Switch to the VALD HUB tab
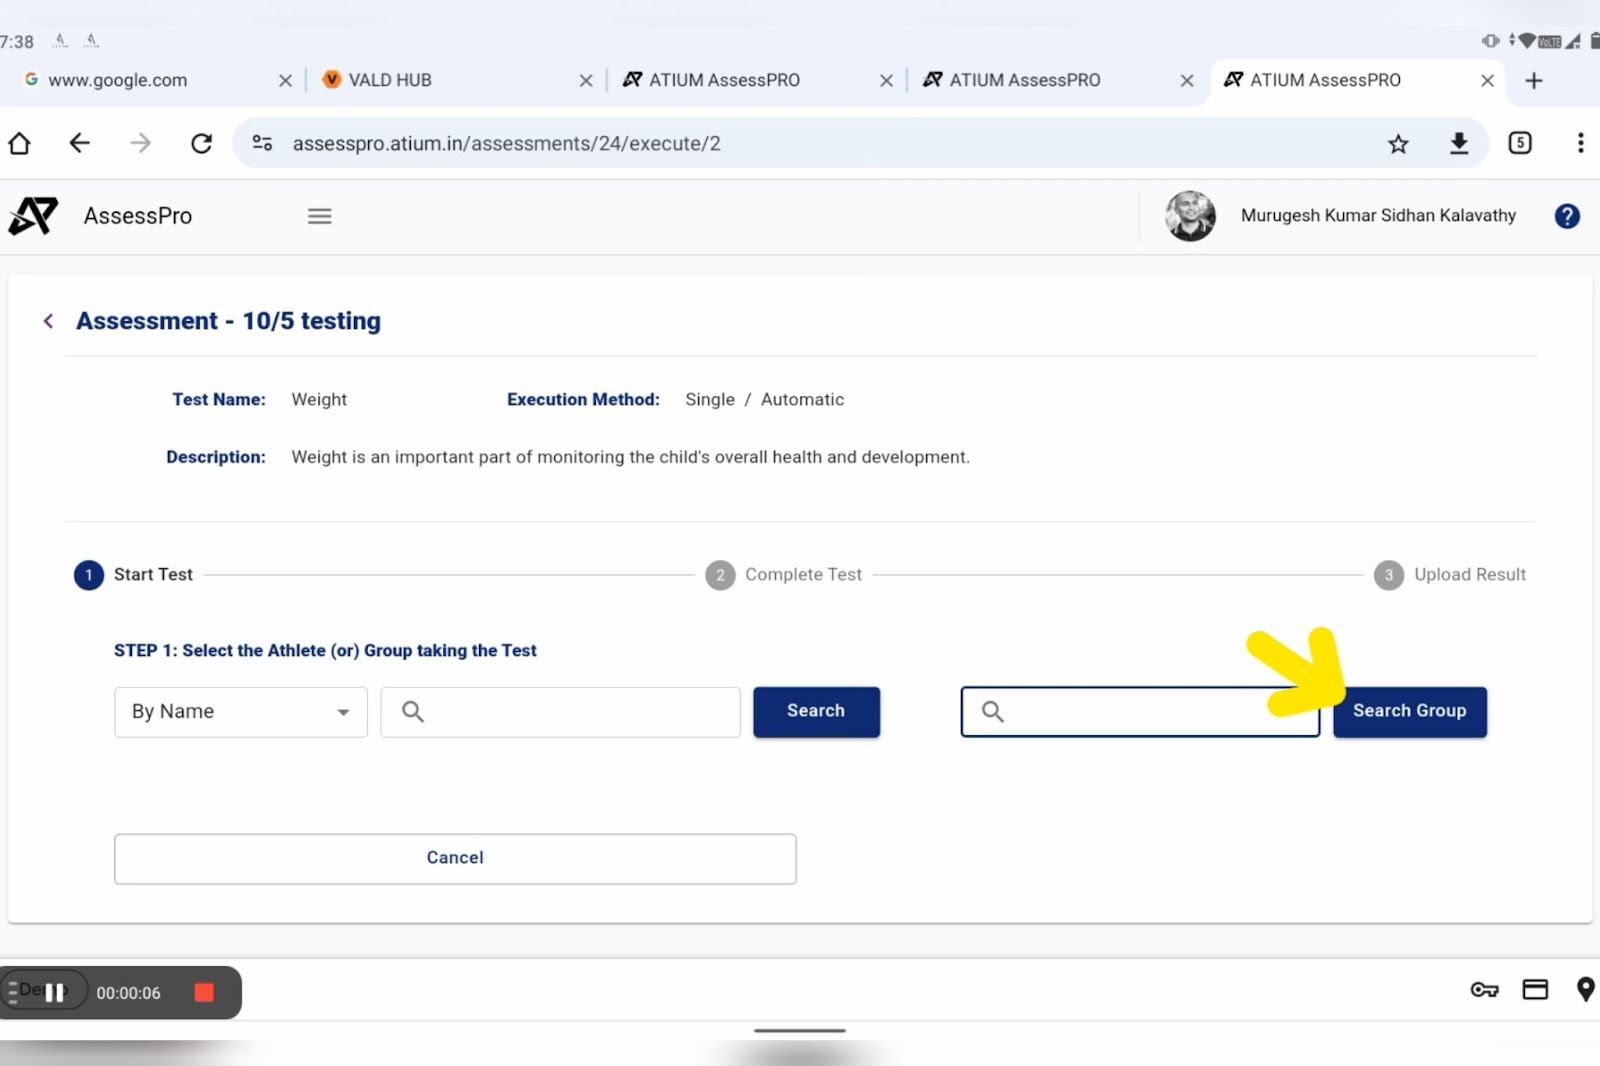The width and height of the screenshot is (1600, 1066). point(390,80)
